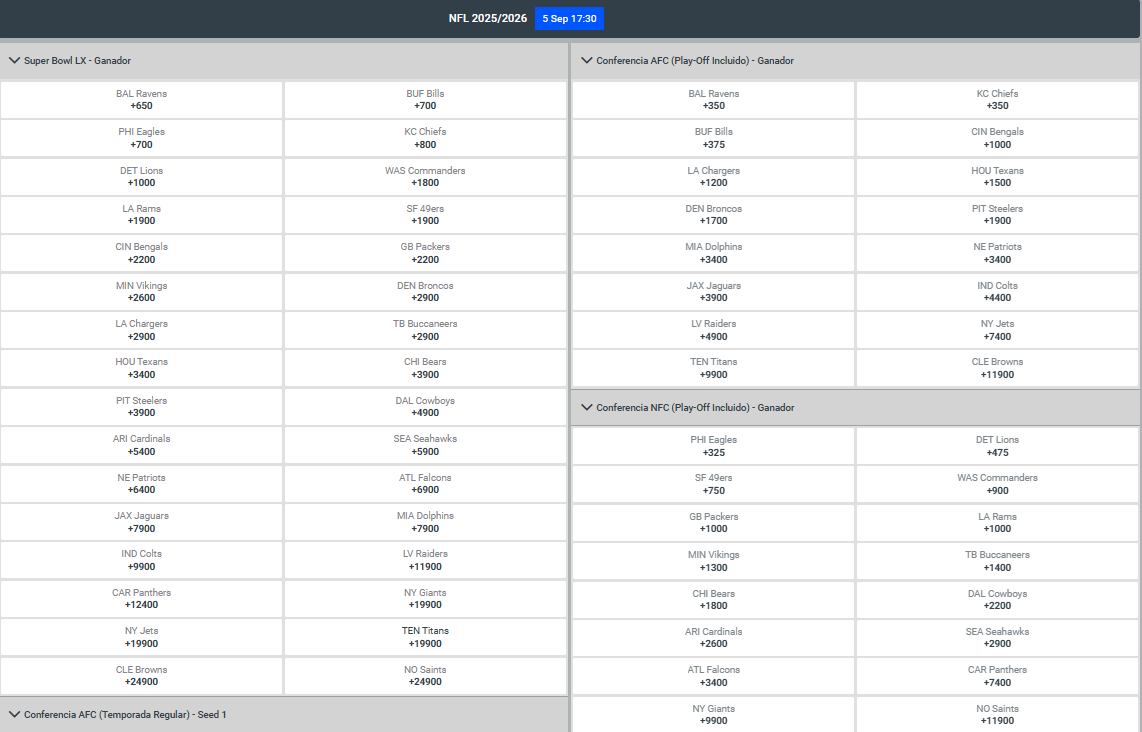Pick DEN Broncos at +1700
Viewport: 1142px width, 732px height.
click(x=714, y=215)
